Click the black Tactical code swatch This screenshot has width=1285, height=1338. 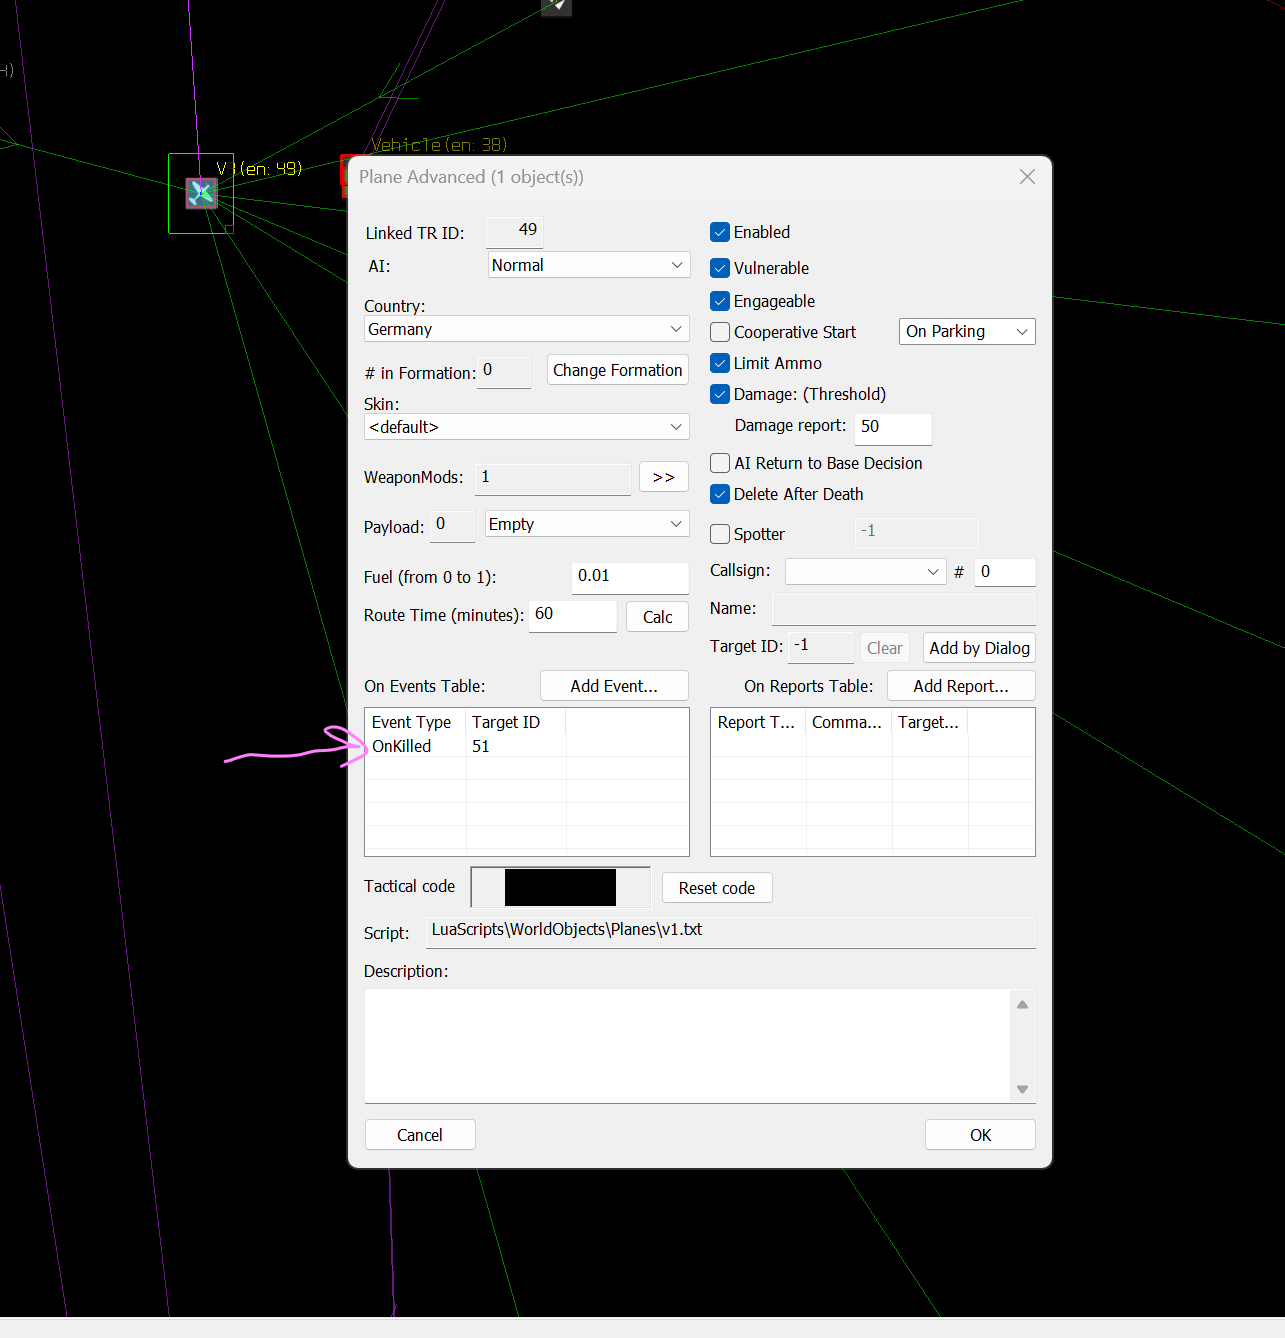[560, 887]
